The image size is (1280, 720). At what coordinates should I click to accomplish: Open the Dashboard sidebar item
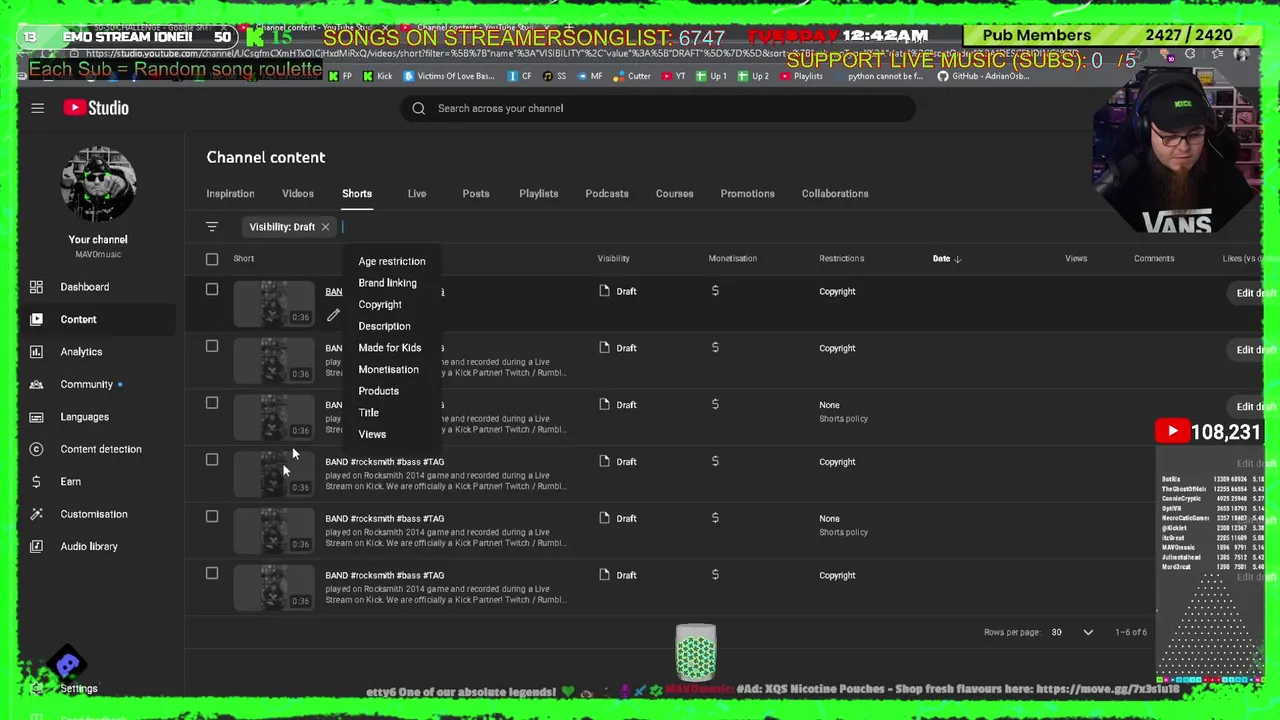[x=84, y=287]
